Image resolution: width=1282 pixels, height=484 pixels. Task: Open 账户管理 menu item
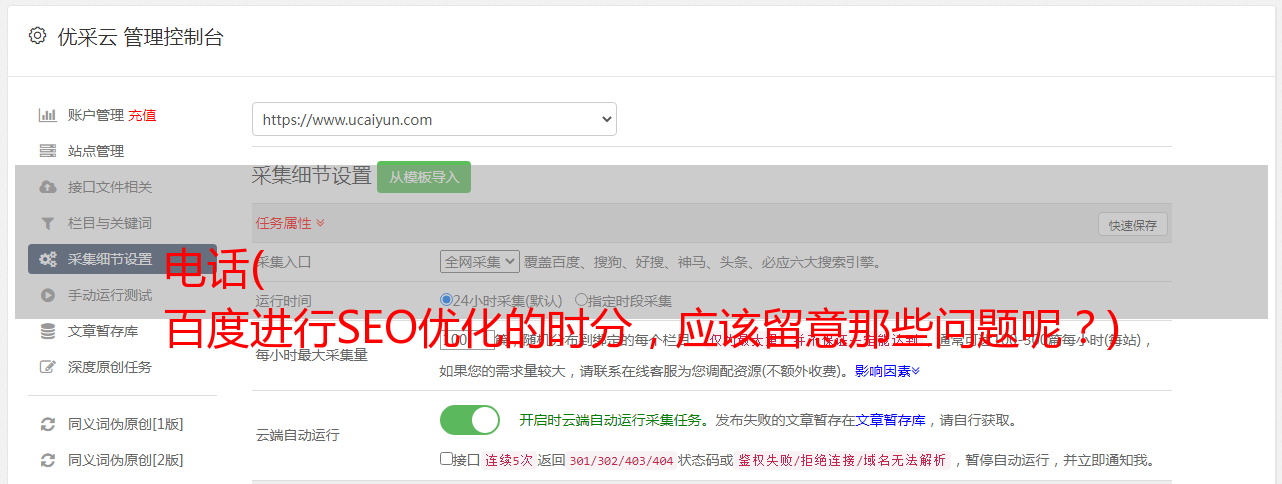click(96, 115)
